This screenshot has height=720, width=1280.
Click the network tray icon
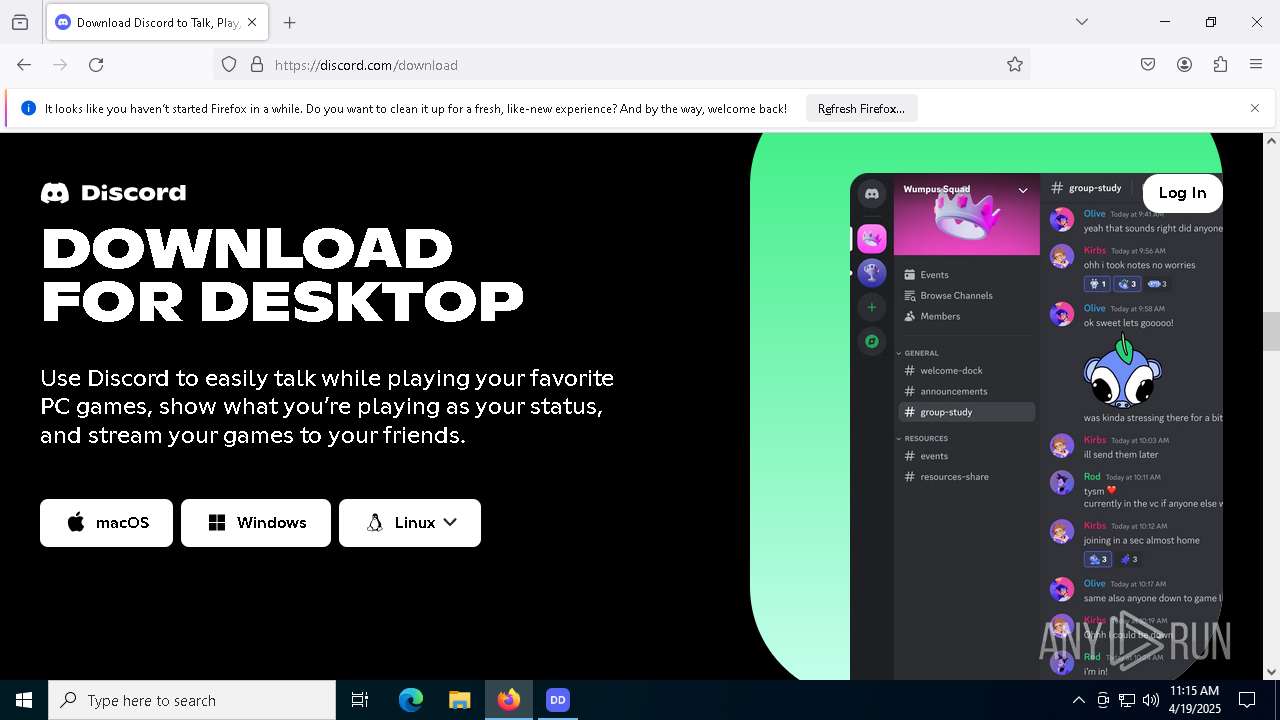[1127, 700]
